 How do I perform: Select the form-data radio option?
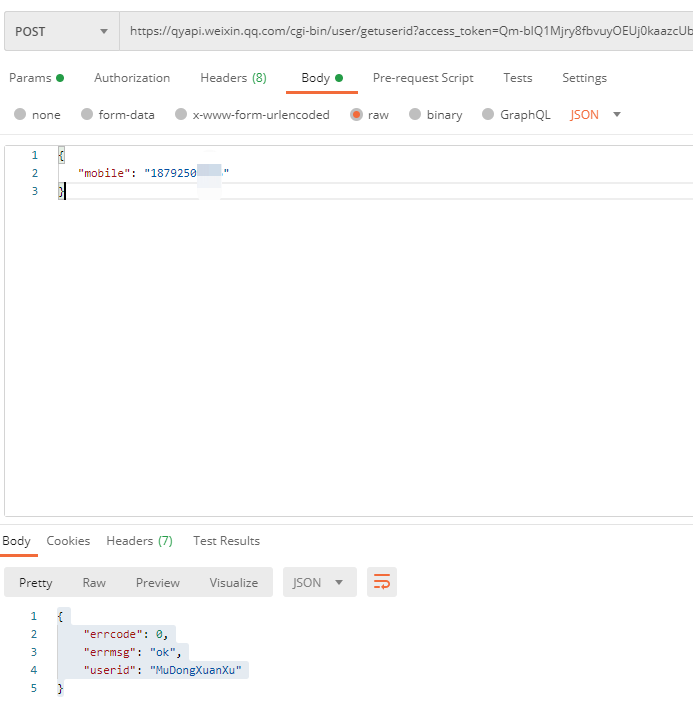click(87, 115)
